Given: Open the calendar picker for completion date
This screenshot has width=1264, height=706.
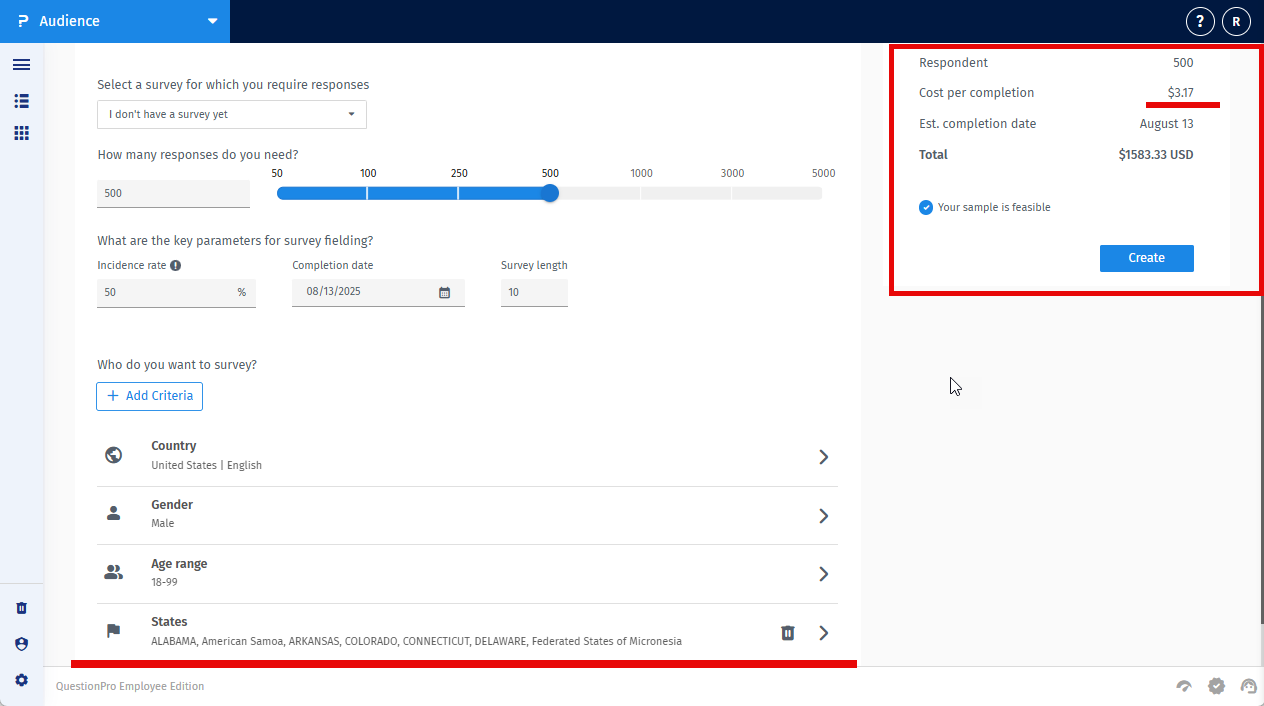Looking at the screenshot, I should pos(445,293).
